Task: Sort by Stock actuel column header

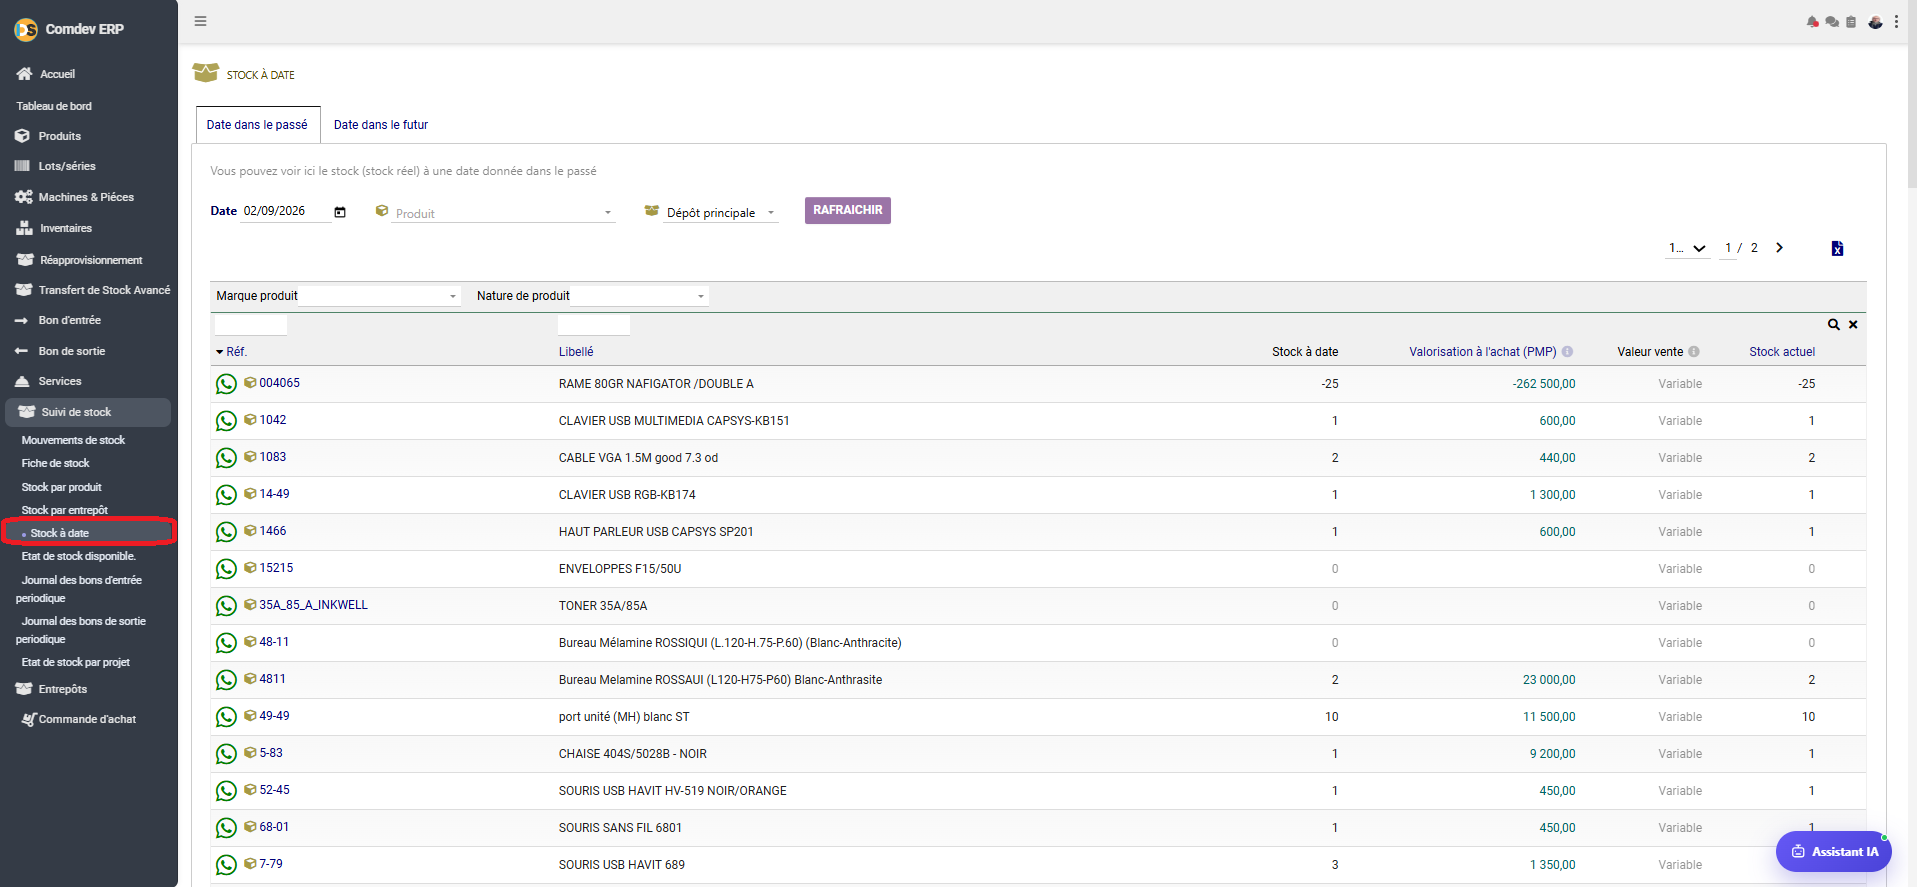Action: coord(1782,352)
